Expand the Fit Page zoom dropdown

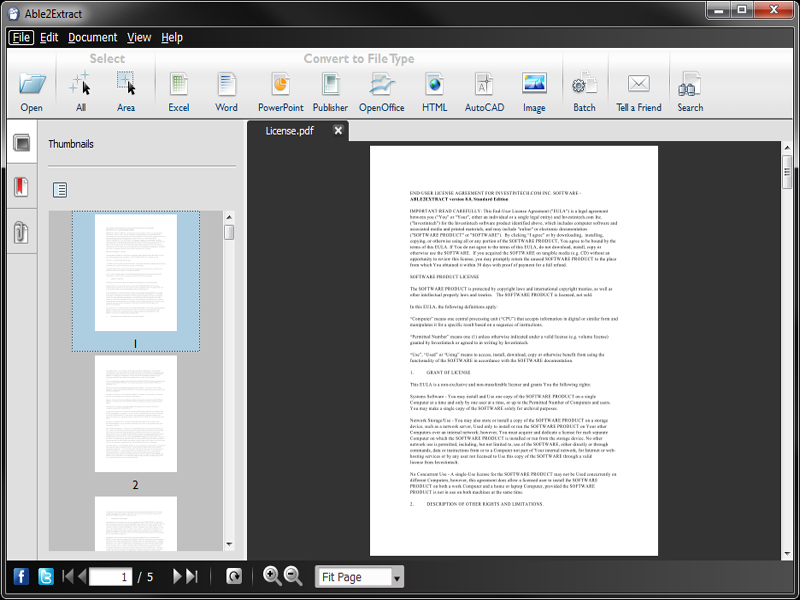click(x=397, y=577)
